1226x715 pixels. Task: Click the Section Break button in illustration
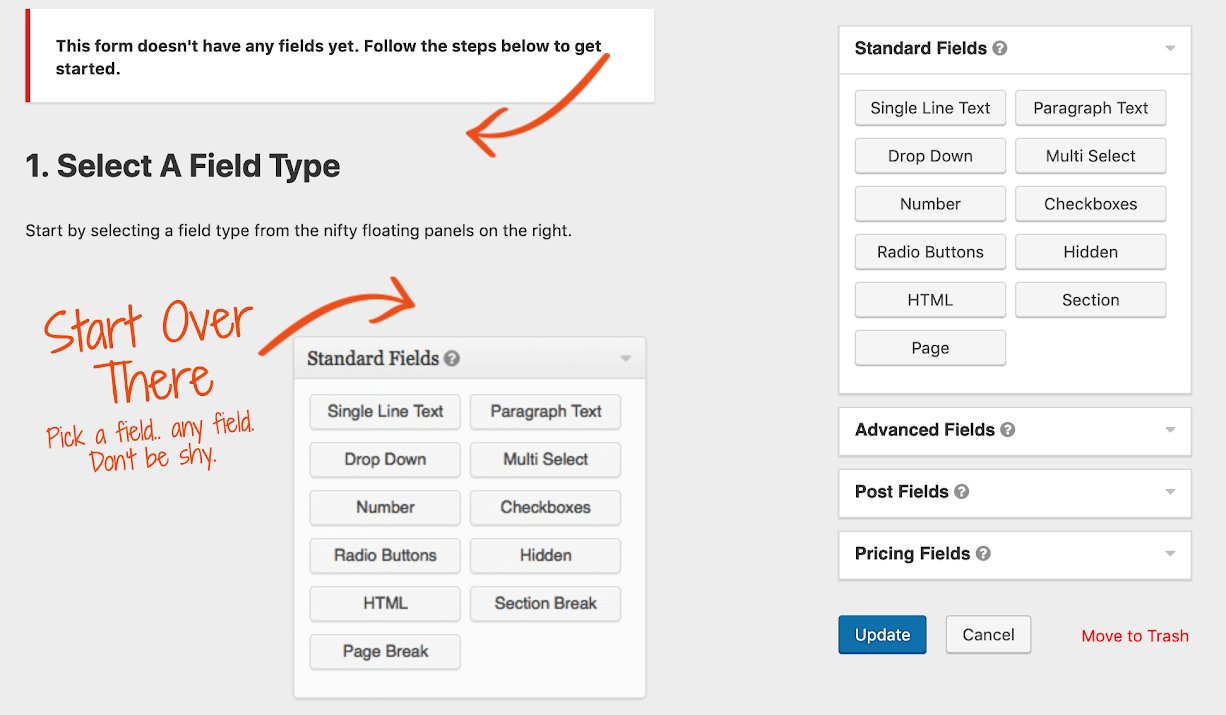tap(546, 604)
